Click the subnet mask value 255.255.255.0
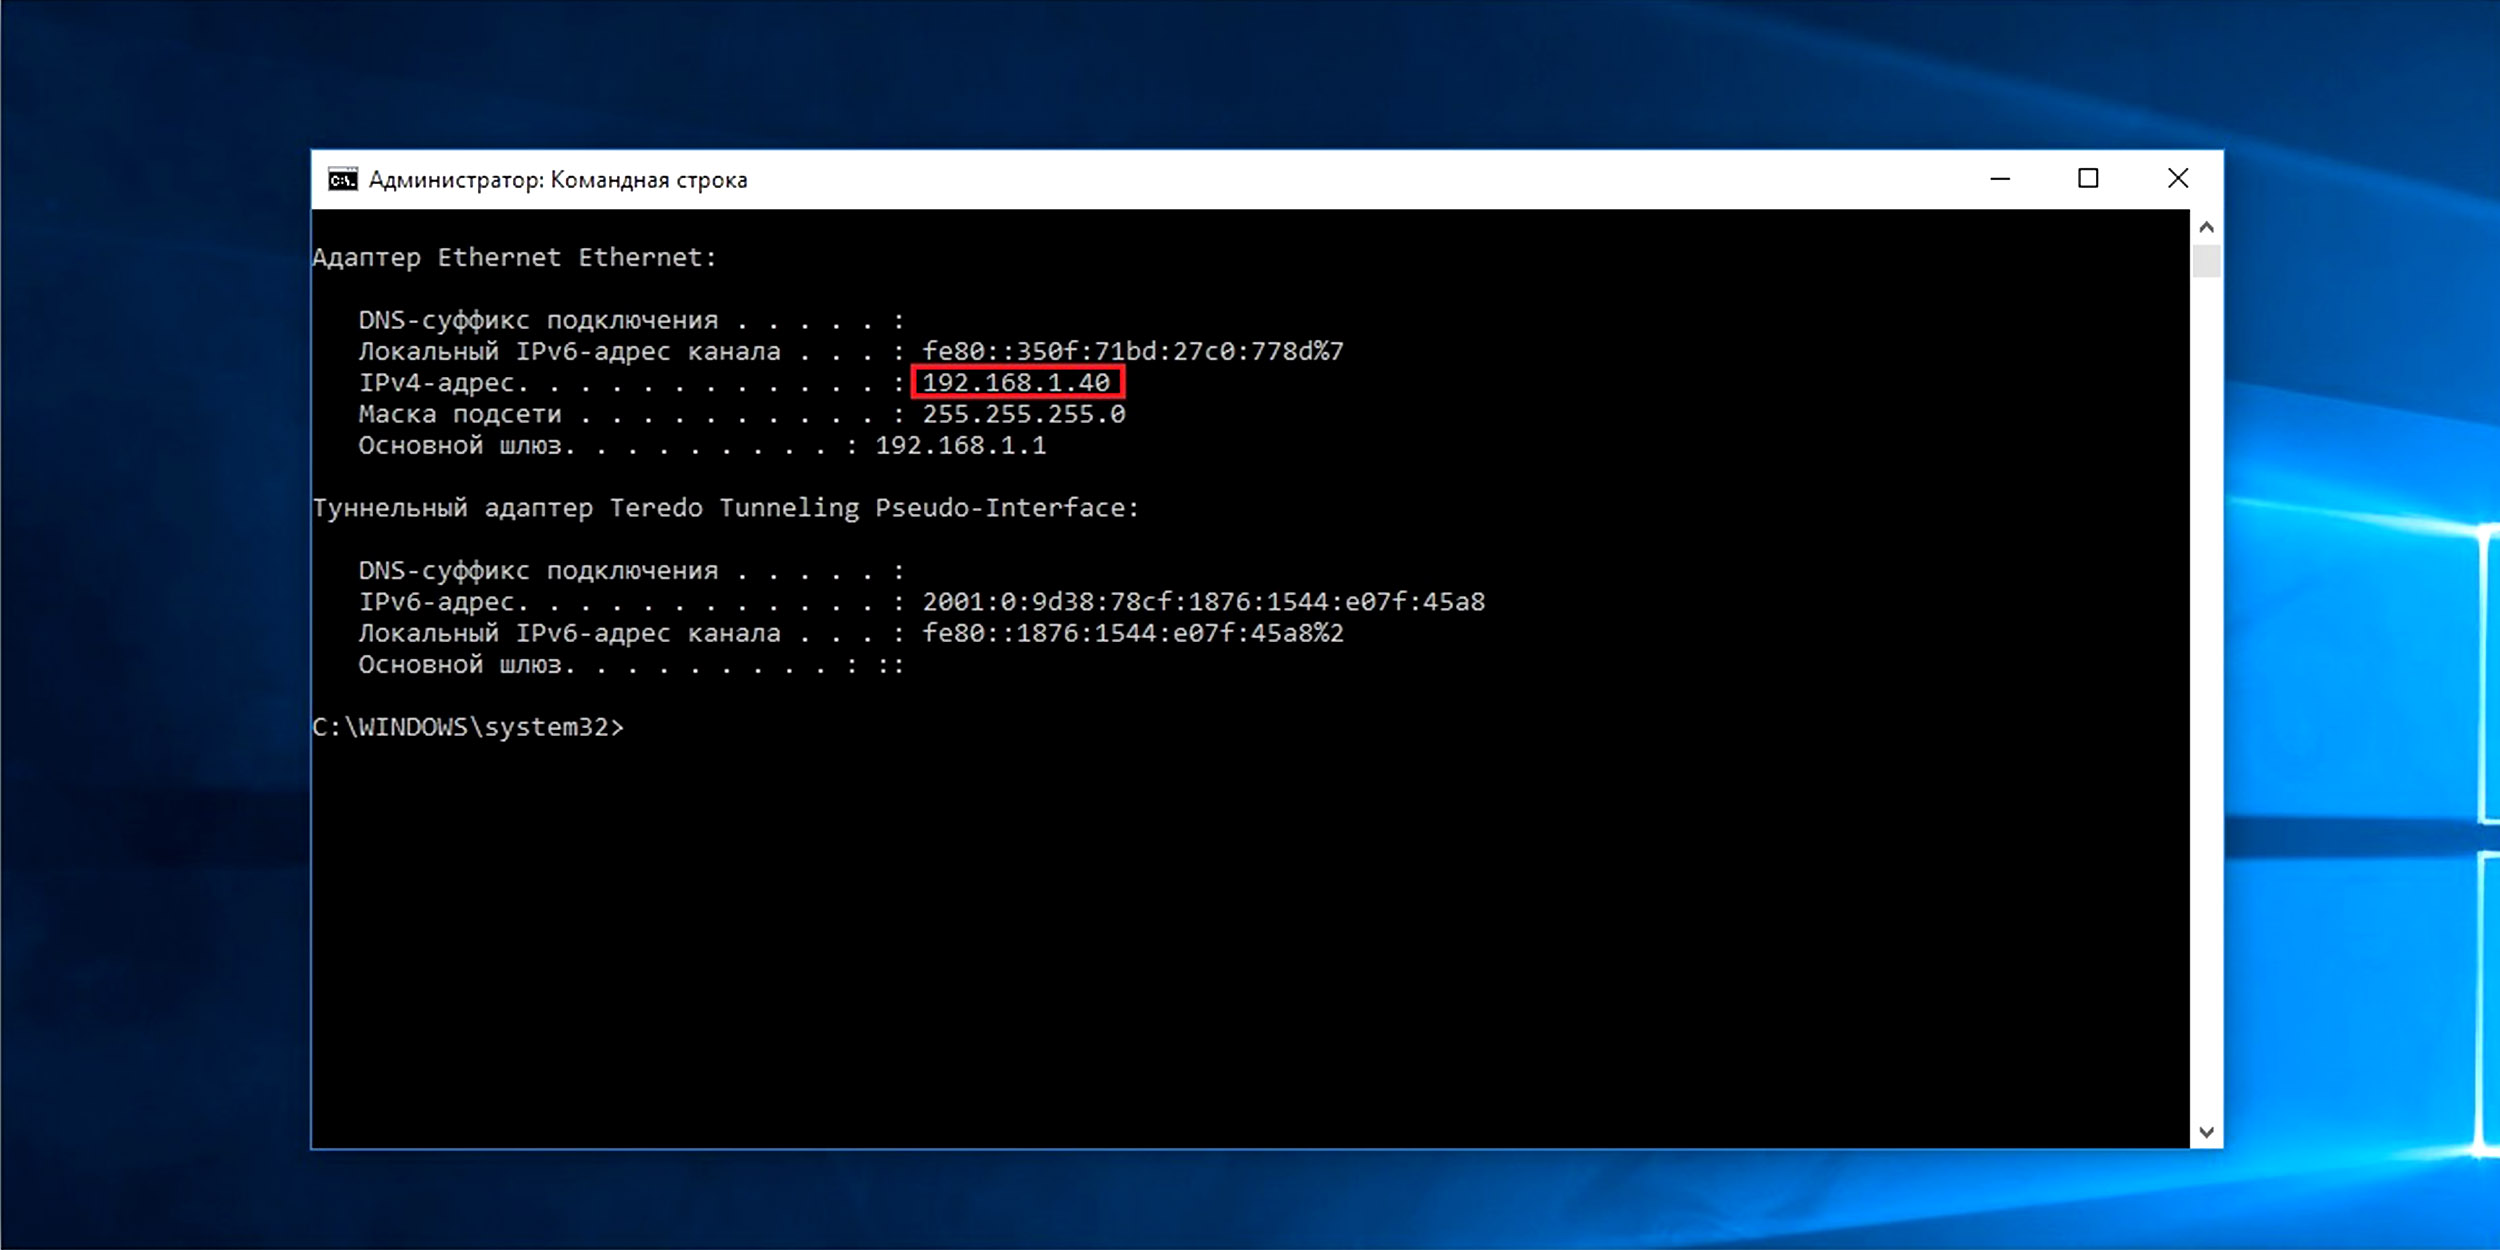The width and height of the screenshot is (2500, 1250). [1023, 414]
